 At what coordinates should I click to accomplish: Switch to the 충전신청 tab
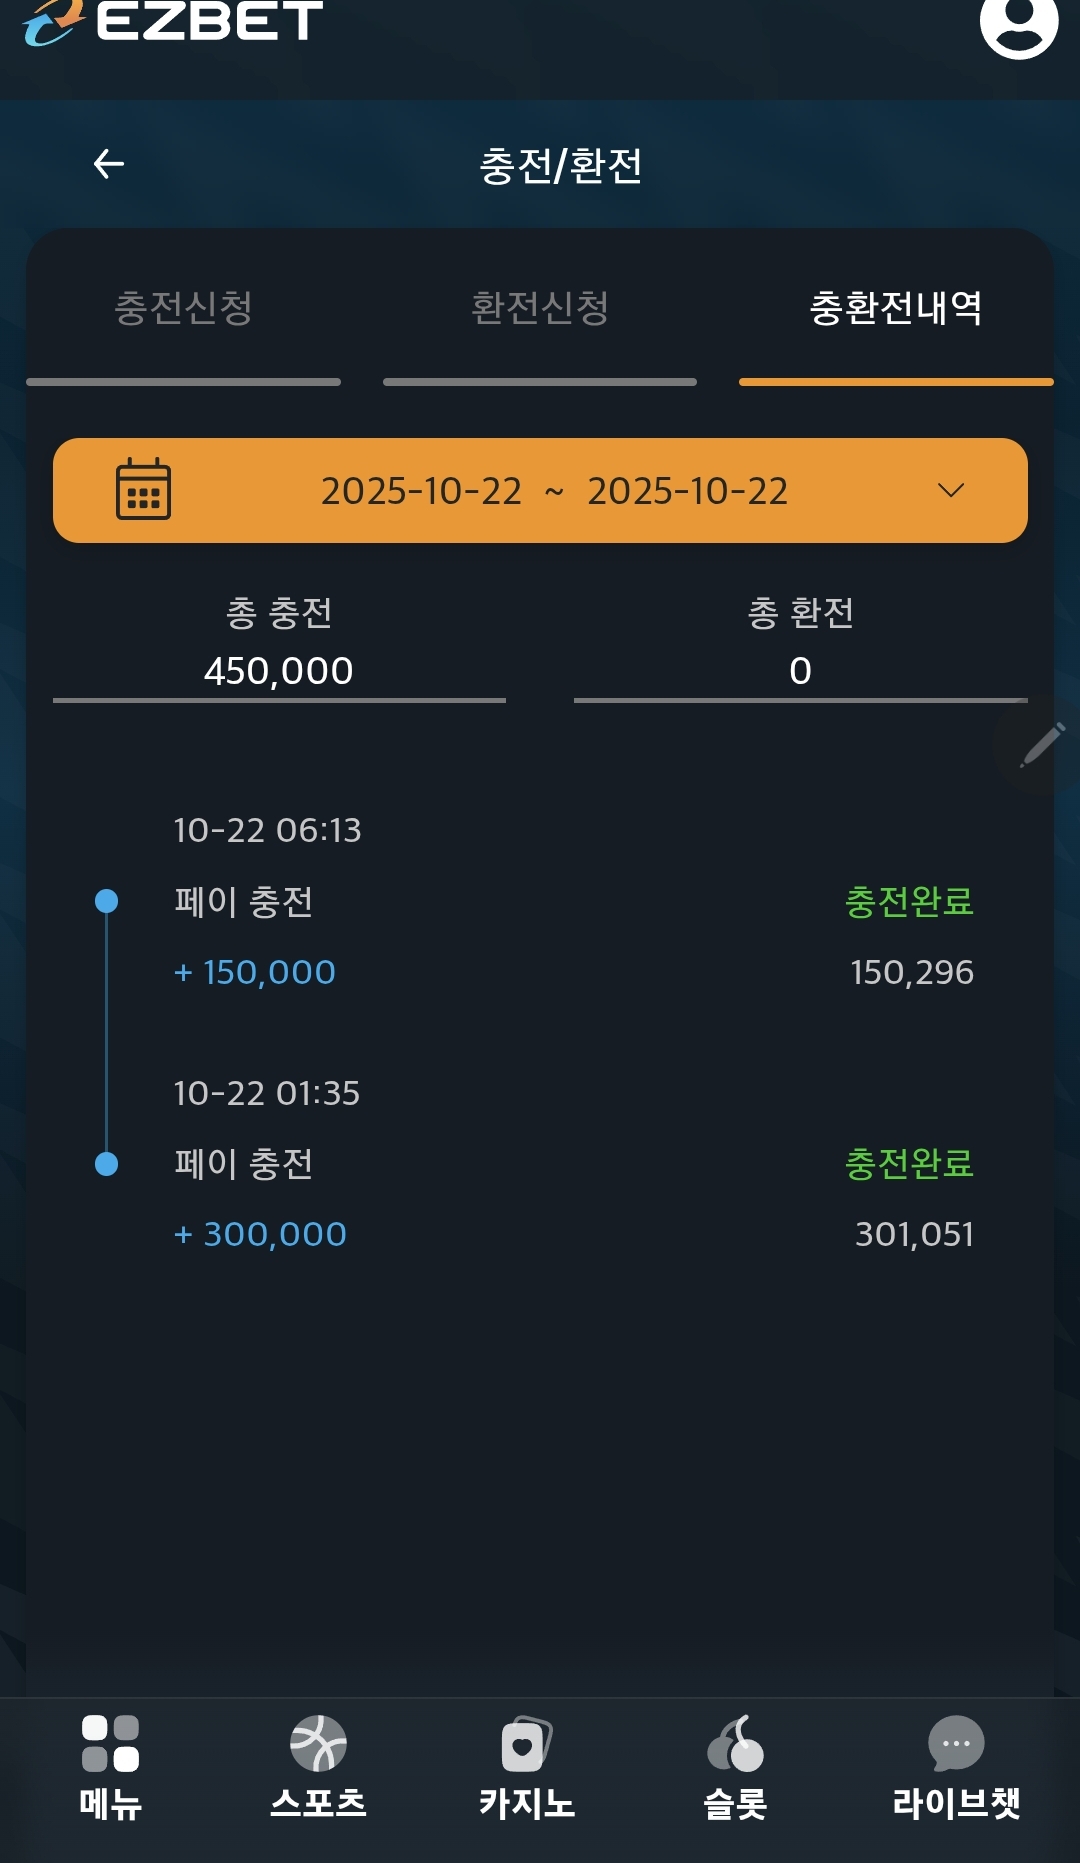pyautogui.click(x=183, y=308)
